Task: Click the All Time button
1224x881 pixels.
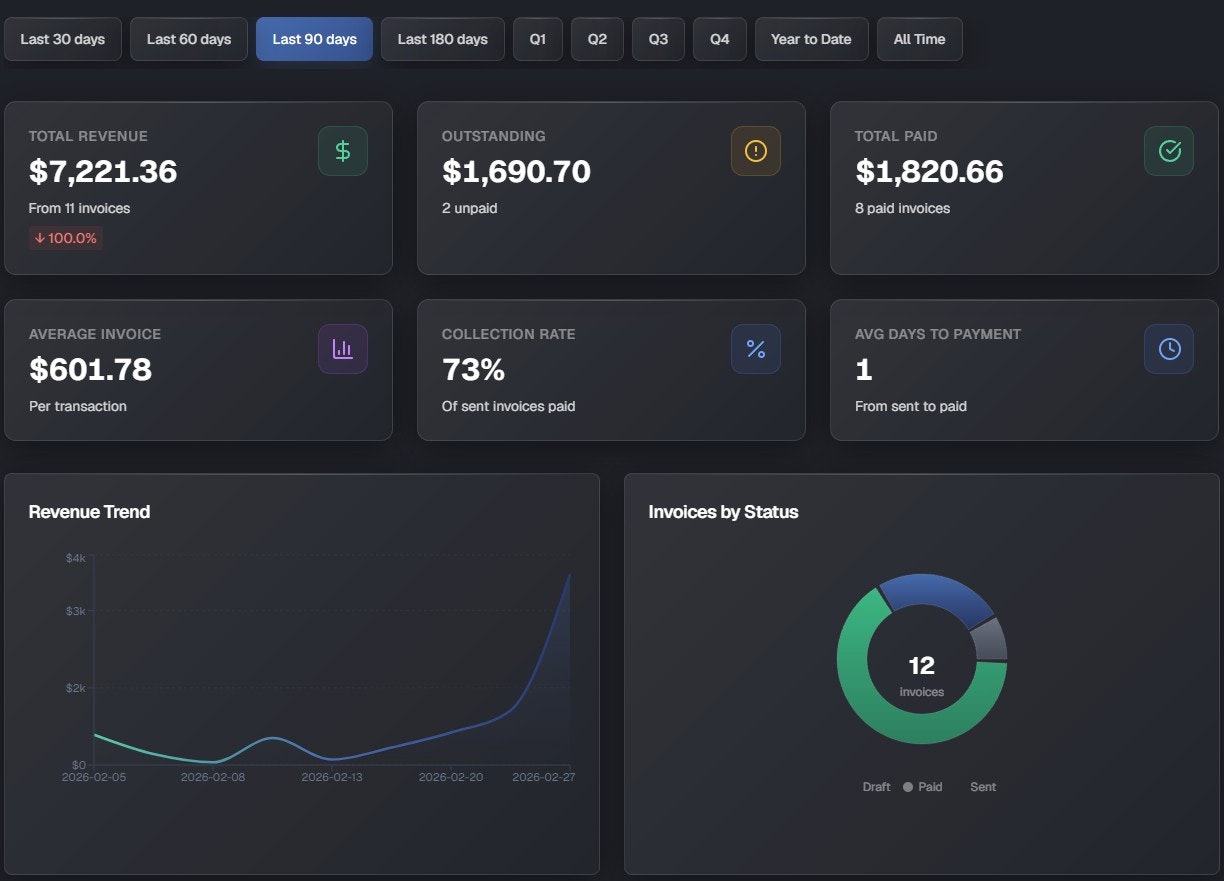Action: tap(919, 38)
